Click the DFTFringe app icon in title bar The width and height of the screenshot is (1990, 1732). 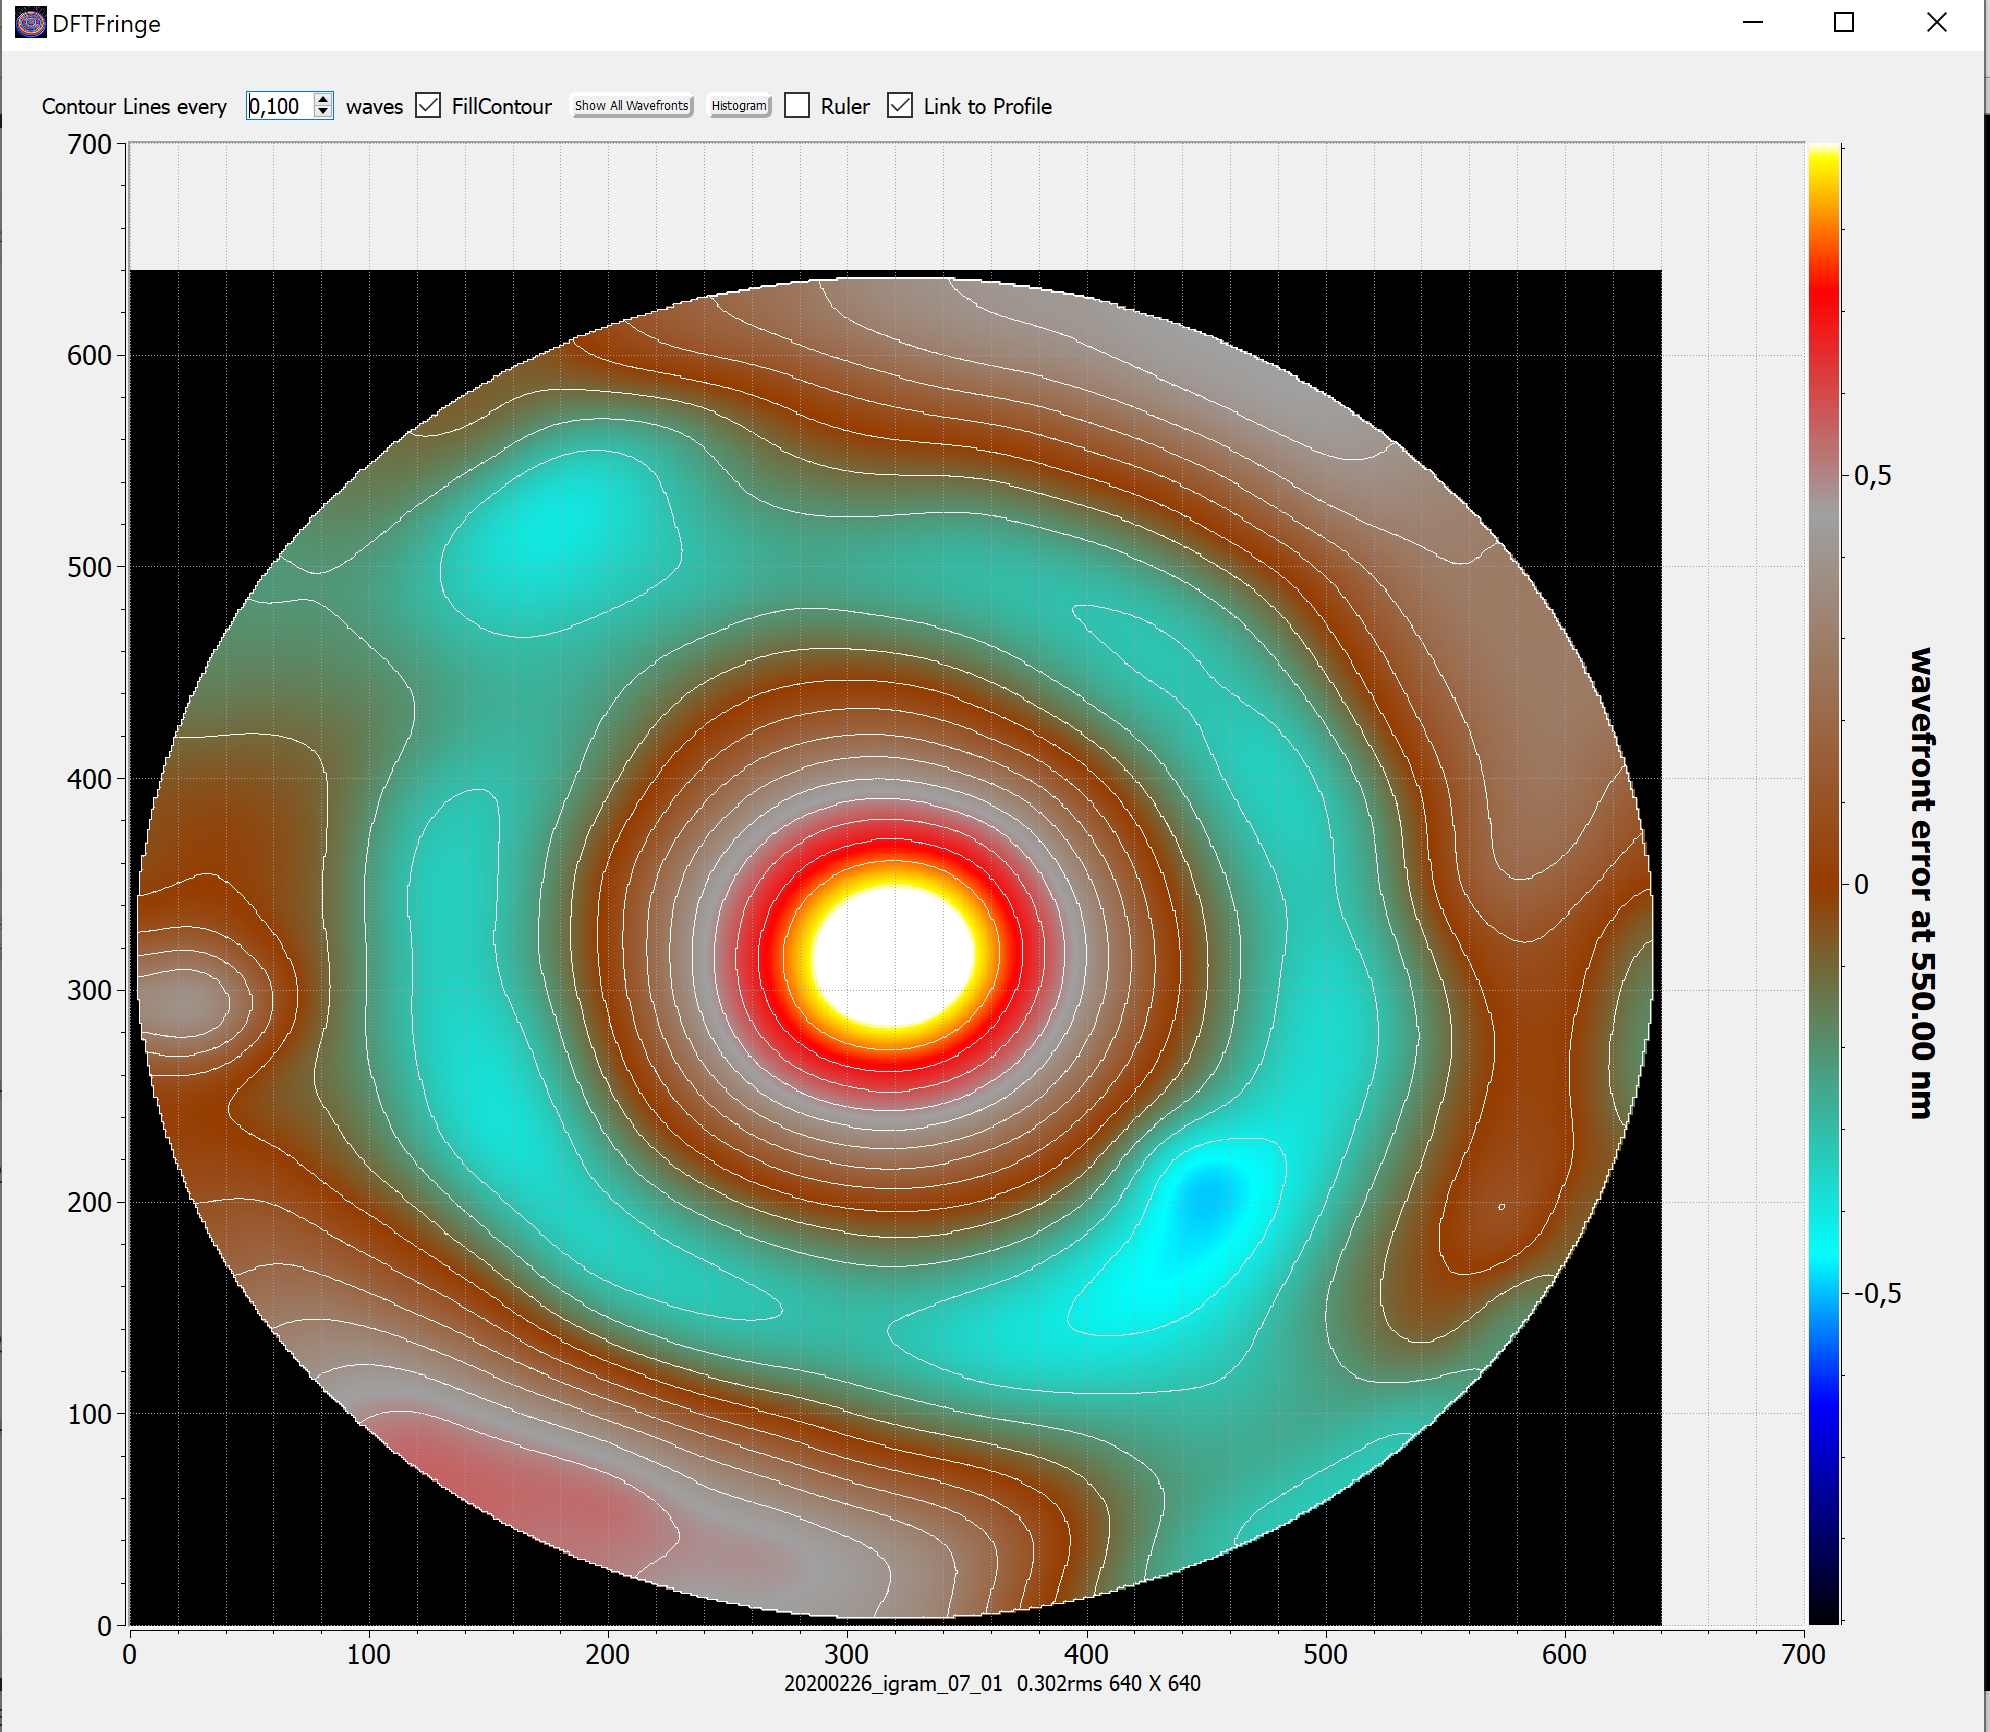pos(30,23)
